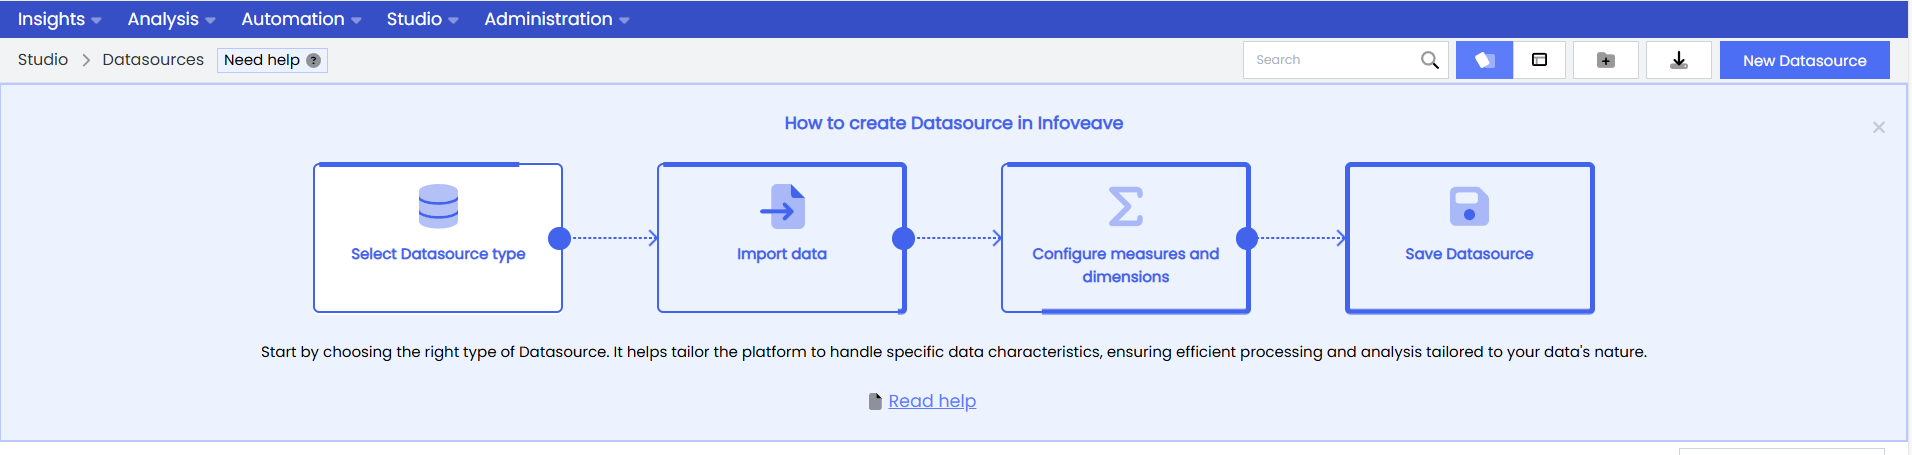Open the Analysis menu

(x=171, y=19)
